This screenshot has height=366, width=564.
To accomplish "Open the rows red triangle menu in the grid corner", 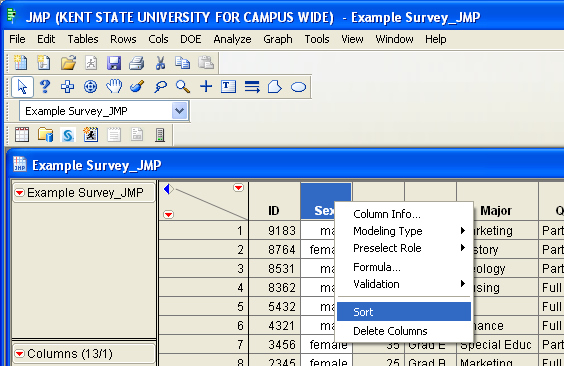I will coord(168,215).
